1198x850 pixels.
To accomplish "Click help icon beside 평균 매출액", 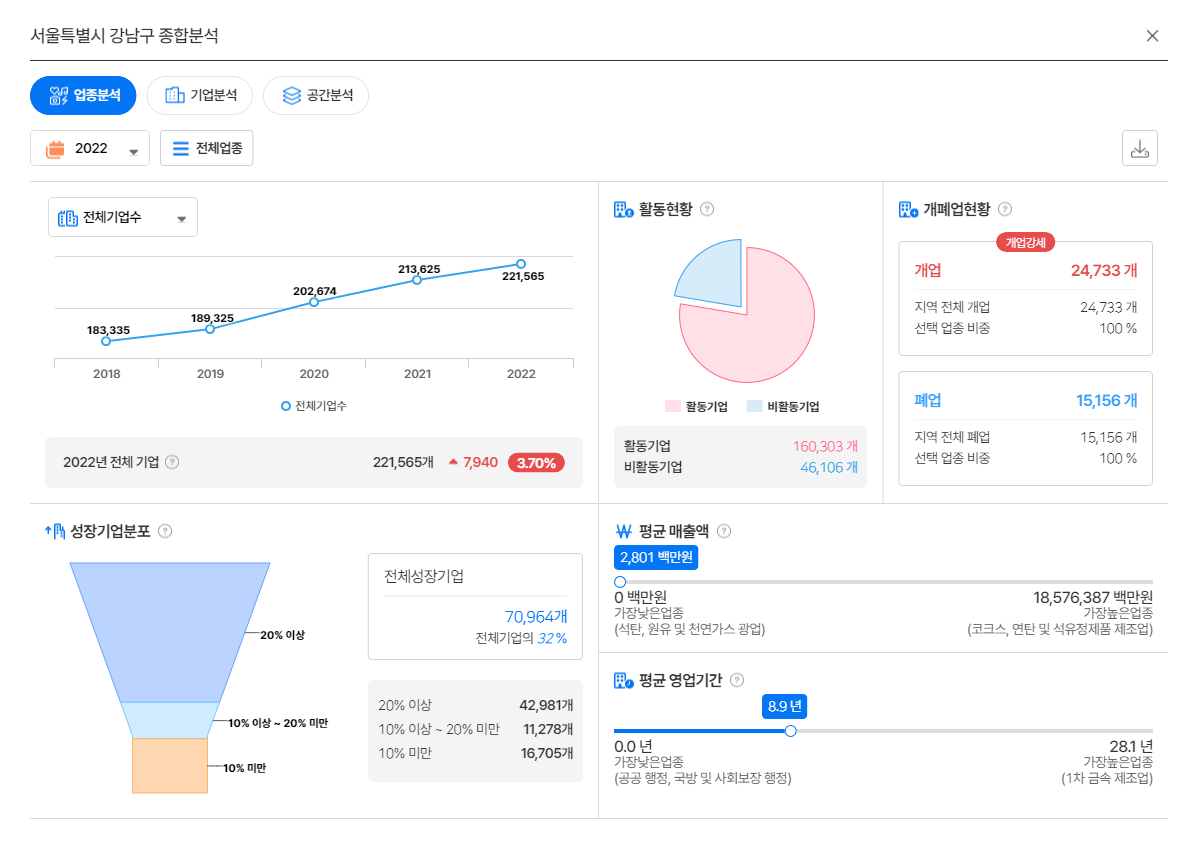I will [x=724, y=531].
